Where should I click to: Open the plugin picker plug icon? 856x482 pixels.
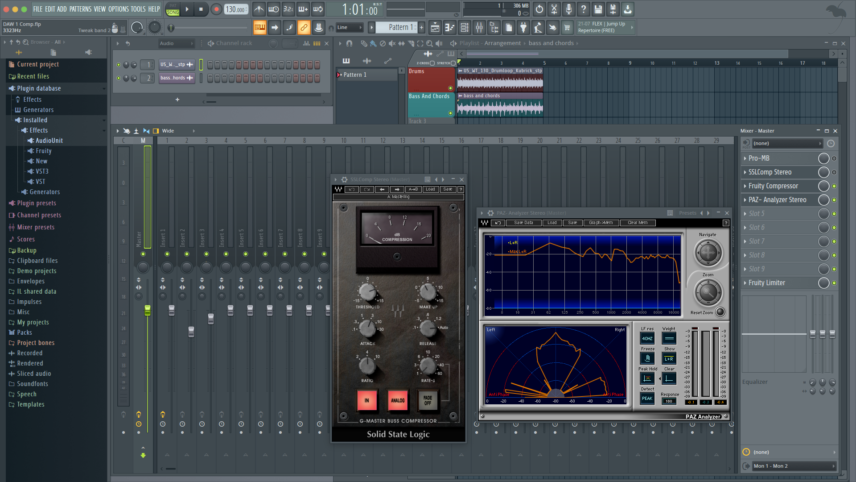coord(523,27)
